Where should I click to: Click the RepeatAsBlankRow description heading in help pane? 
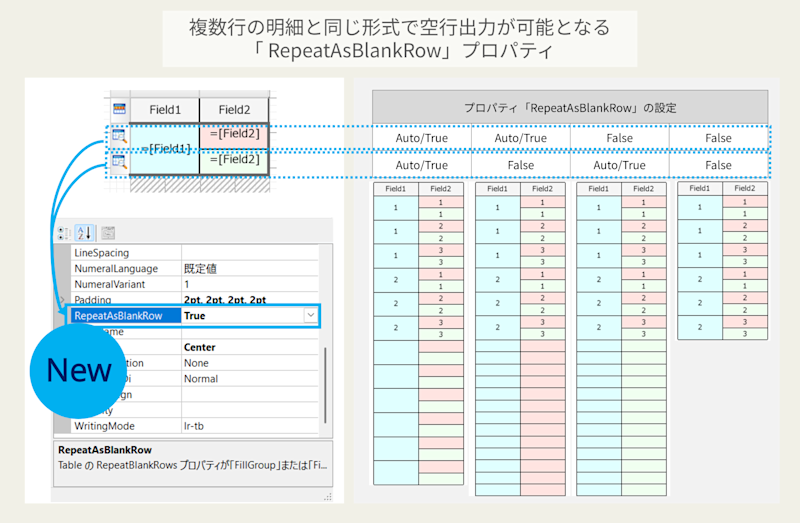coord(105,450)
